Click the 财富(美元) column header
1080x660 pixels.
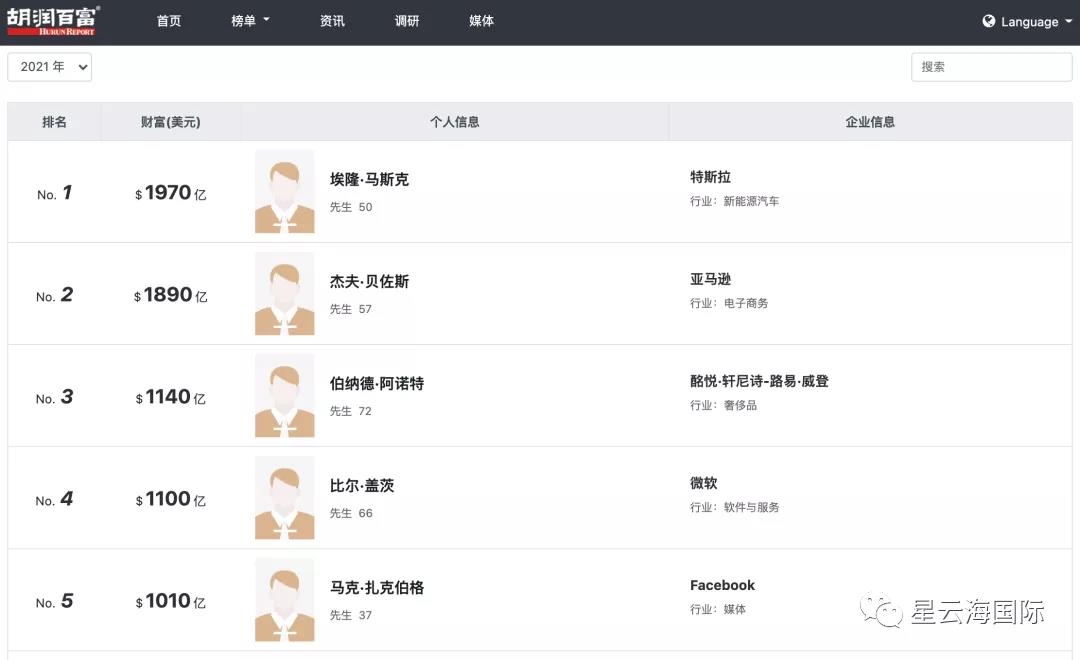click(x=170, y=121)
